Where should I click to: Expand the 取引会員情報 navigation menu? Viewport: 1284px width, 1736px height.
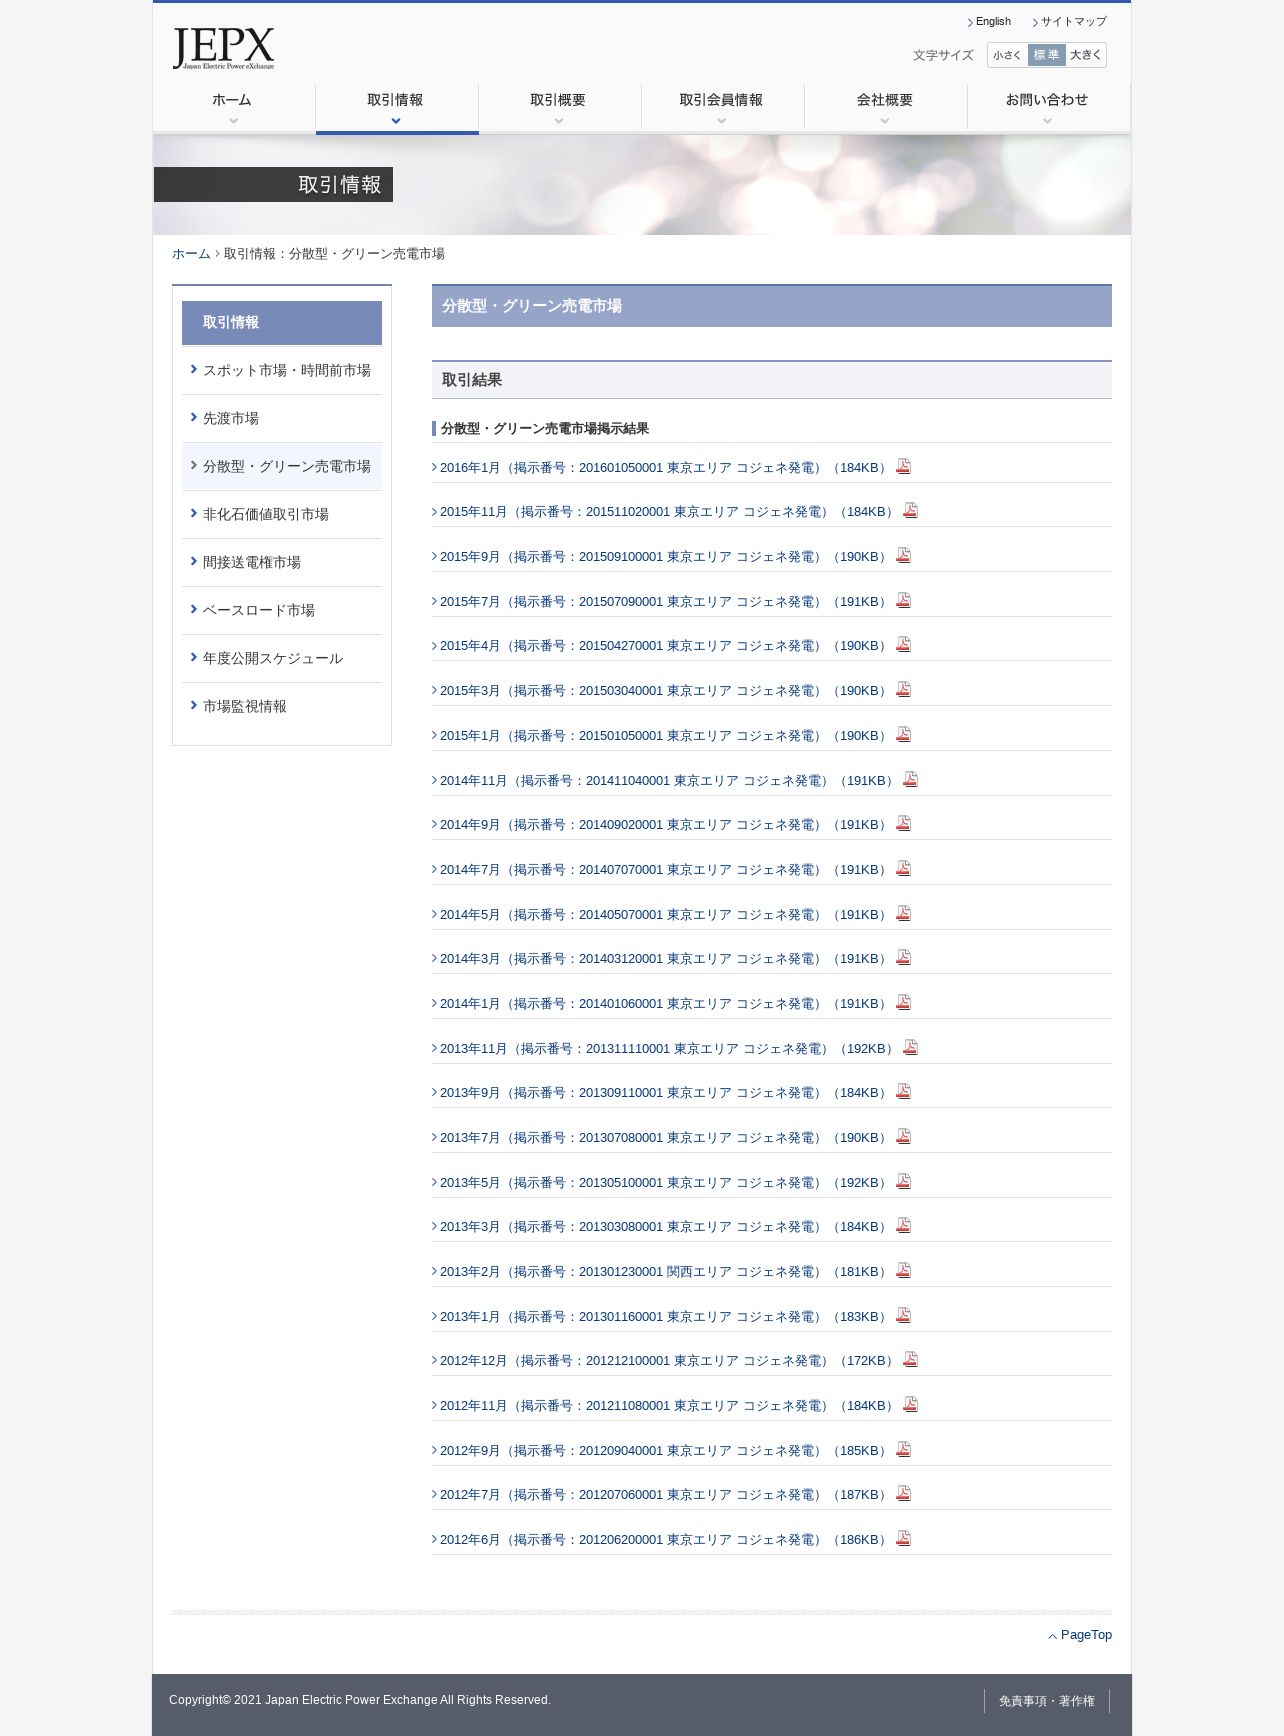(x=723, y=108)
